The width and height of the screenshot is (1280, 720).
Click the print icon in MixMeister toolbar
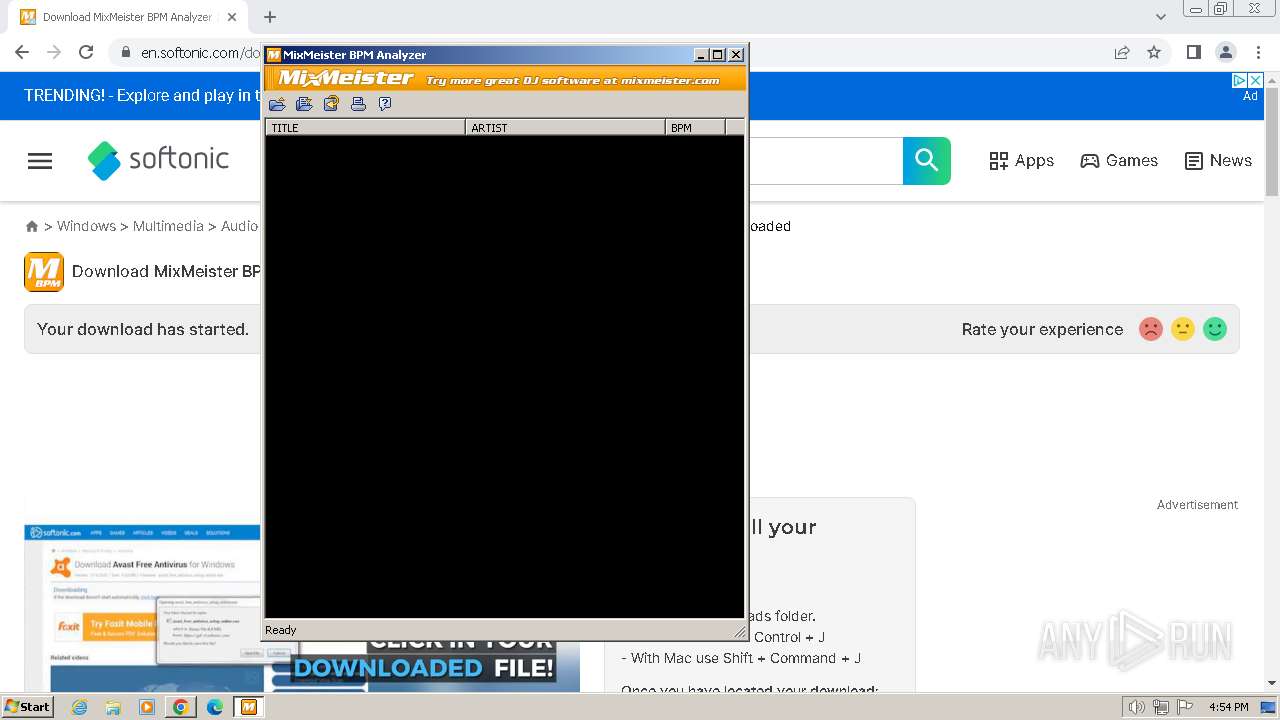[x=358, y=104]
